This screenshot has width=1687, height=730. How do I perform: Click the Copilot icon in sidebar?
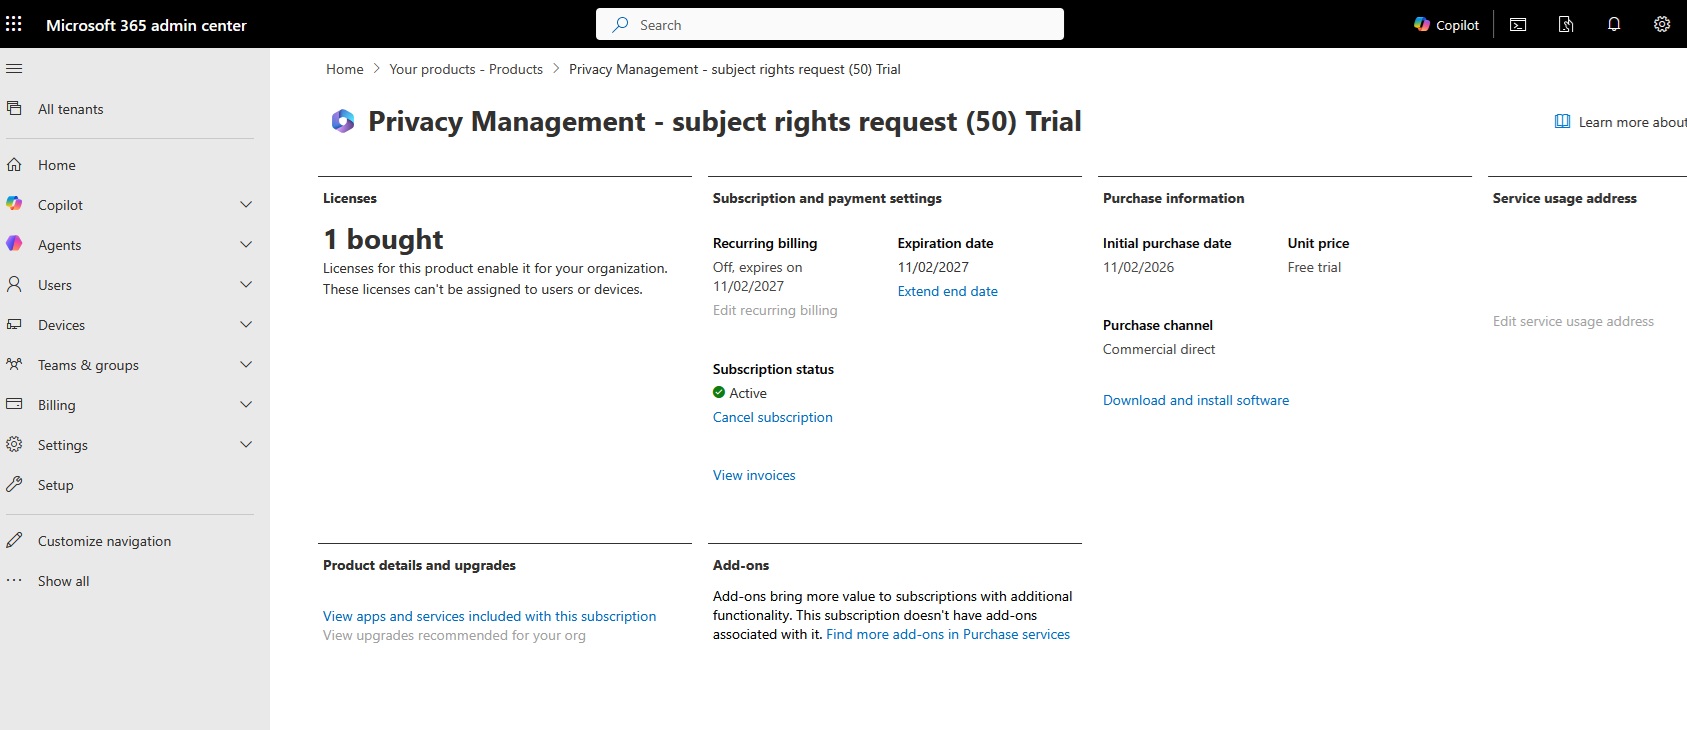(x=14, y=204)
